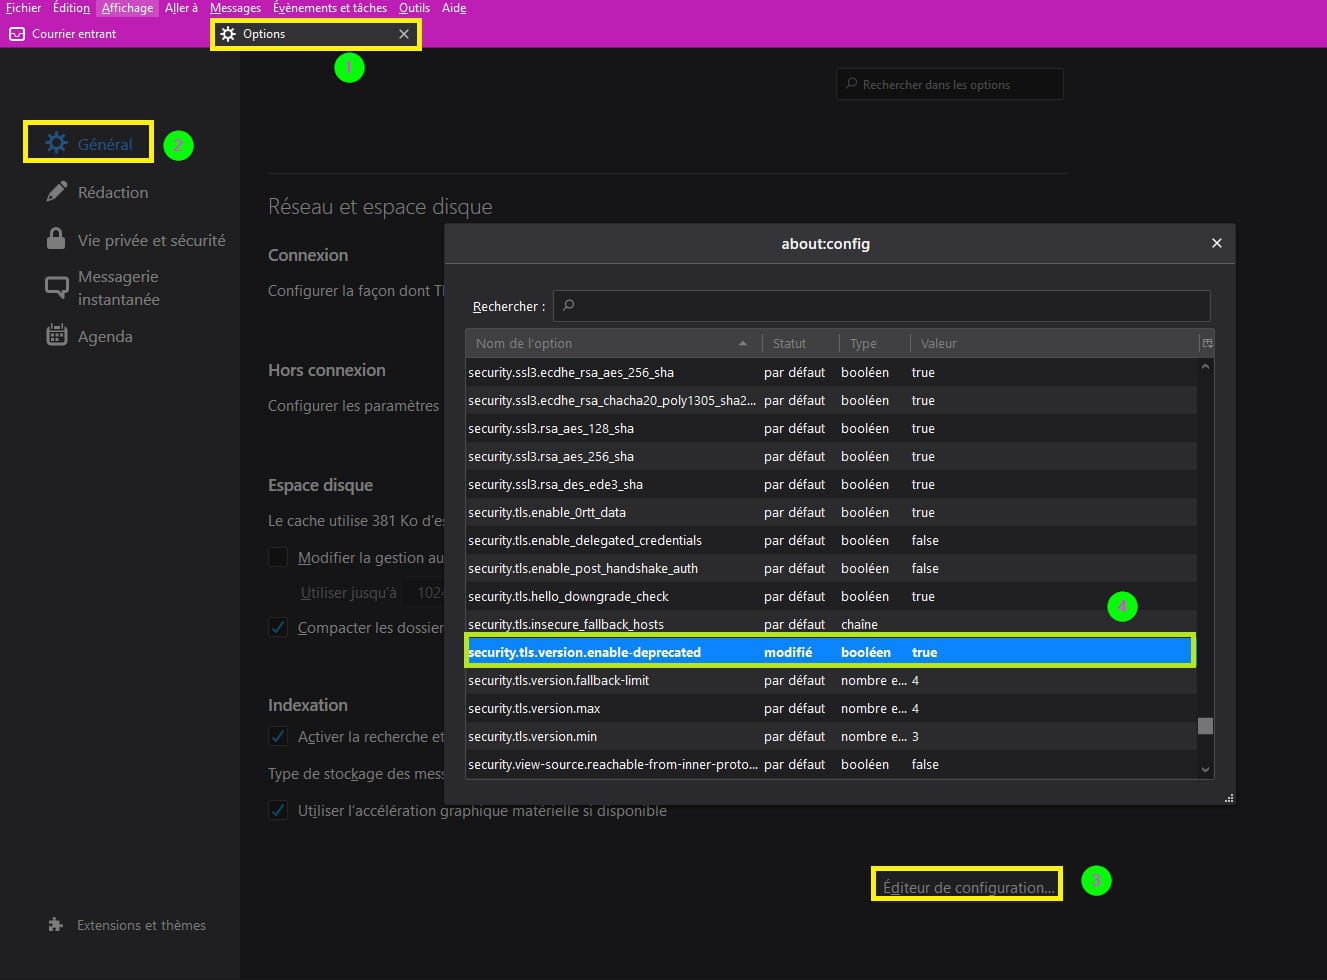Toggle Modifier la gestion checkbox
Viewport: 1327px width, 980px height.
point(278,557)
